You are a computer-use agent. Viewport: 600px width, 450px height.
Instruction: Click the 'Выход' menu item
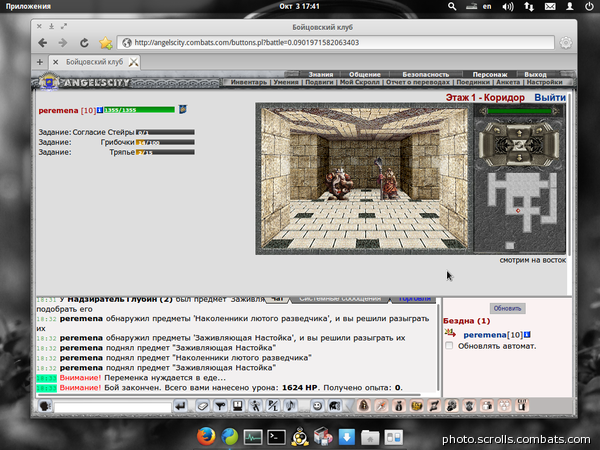click(x=535, y=74)
